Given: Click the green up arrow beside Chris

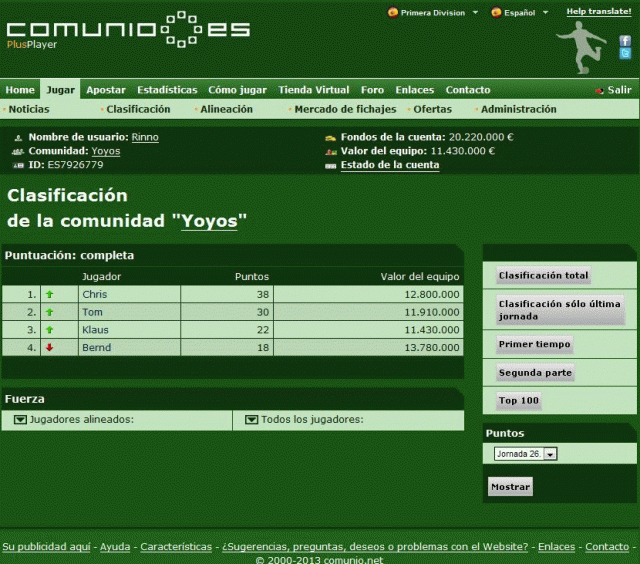Looking at the screenshot, I should [x=50, y=295].
